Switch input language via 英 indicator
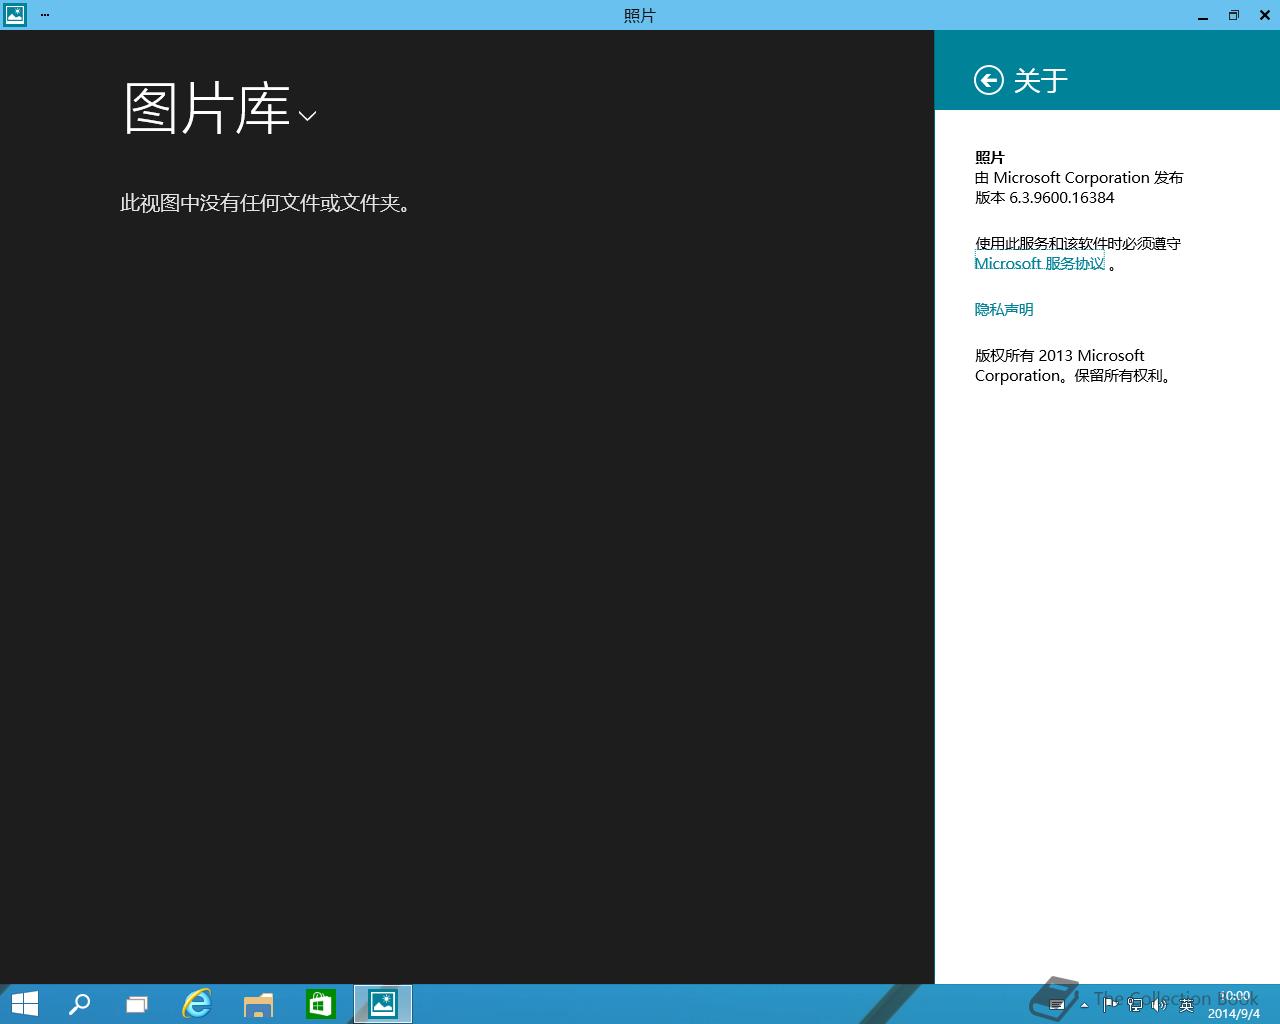 click(1186, 1005)
